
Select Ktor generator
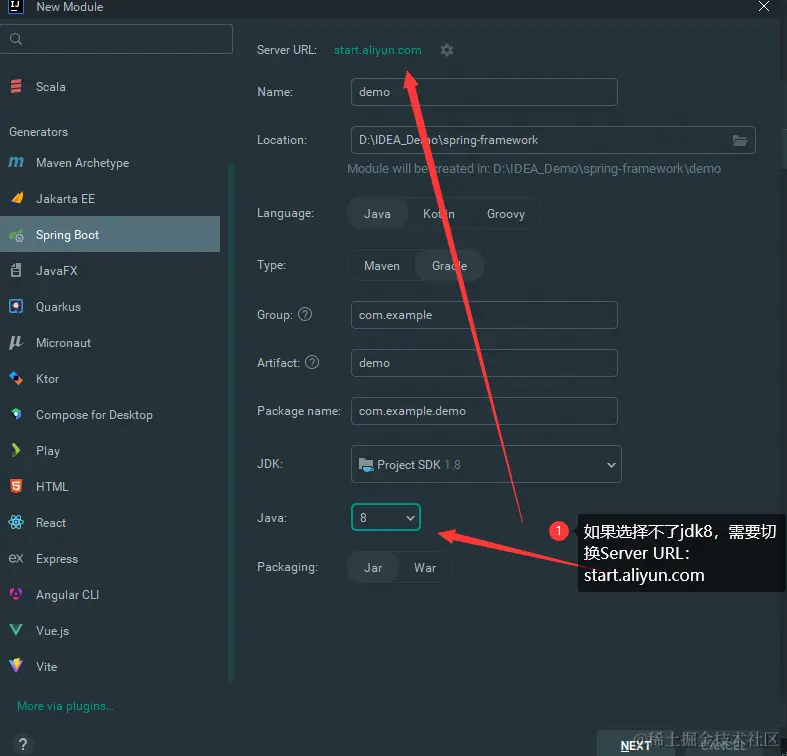coord(110,379)
